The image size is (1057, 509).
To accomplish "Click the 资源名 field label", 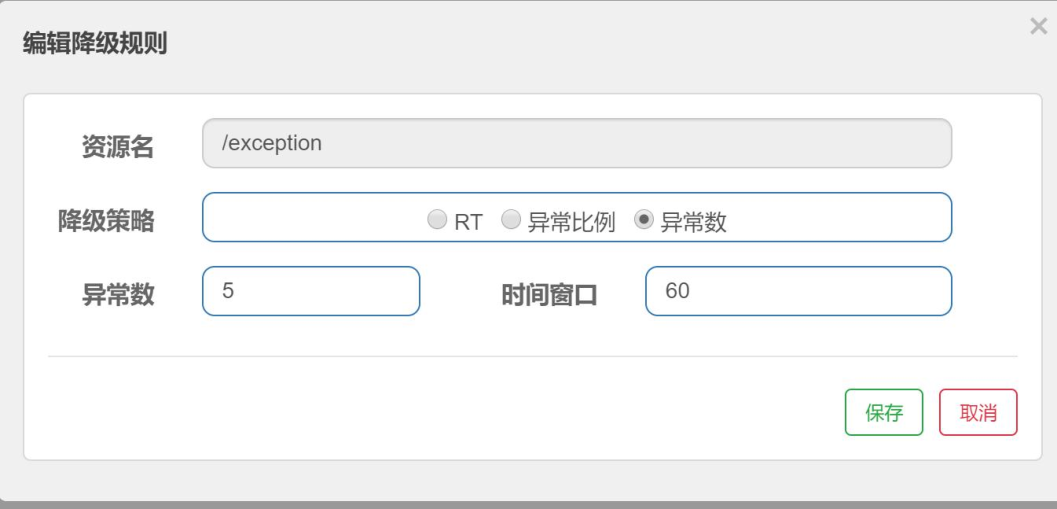I will 117,146.
